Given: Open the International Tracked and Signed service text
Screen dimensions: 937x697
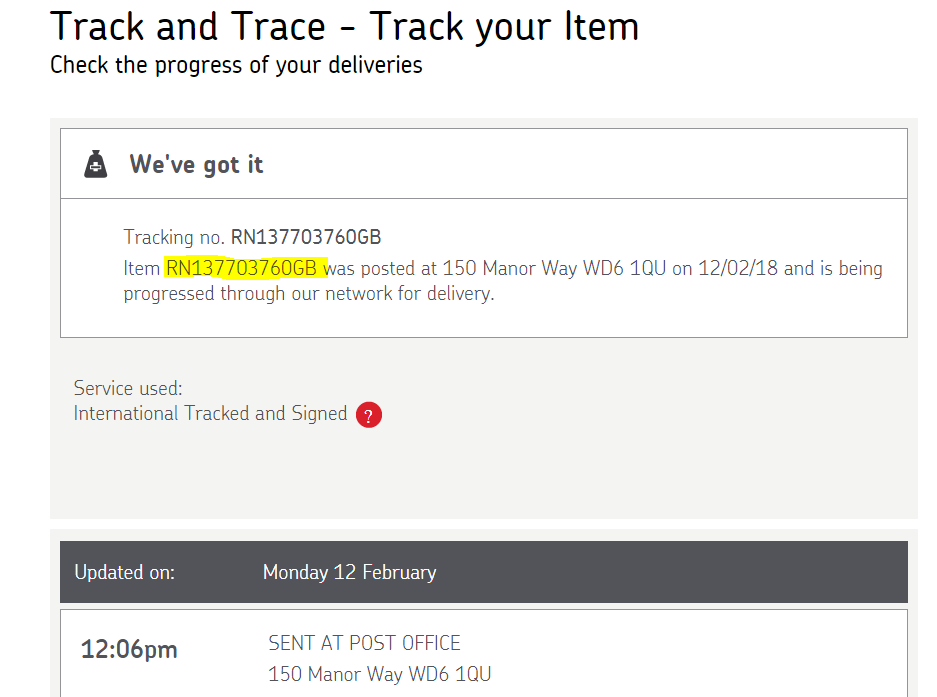Looking at the screenshot, I should (210, 413).
